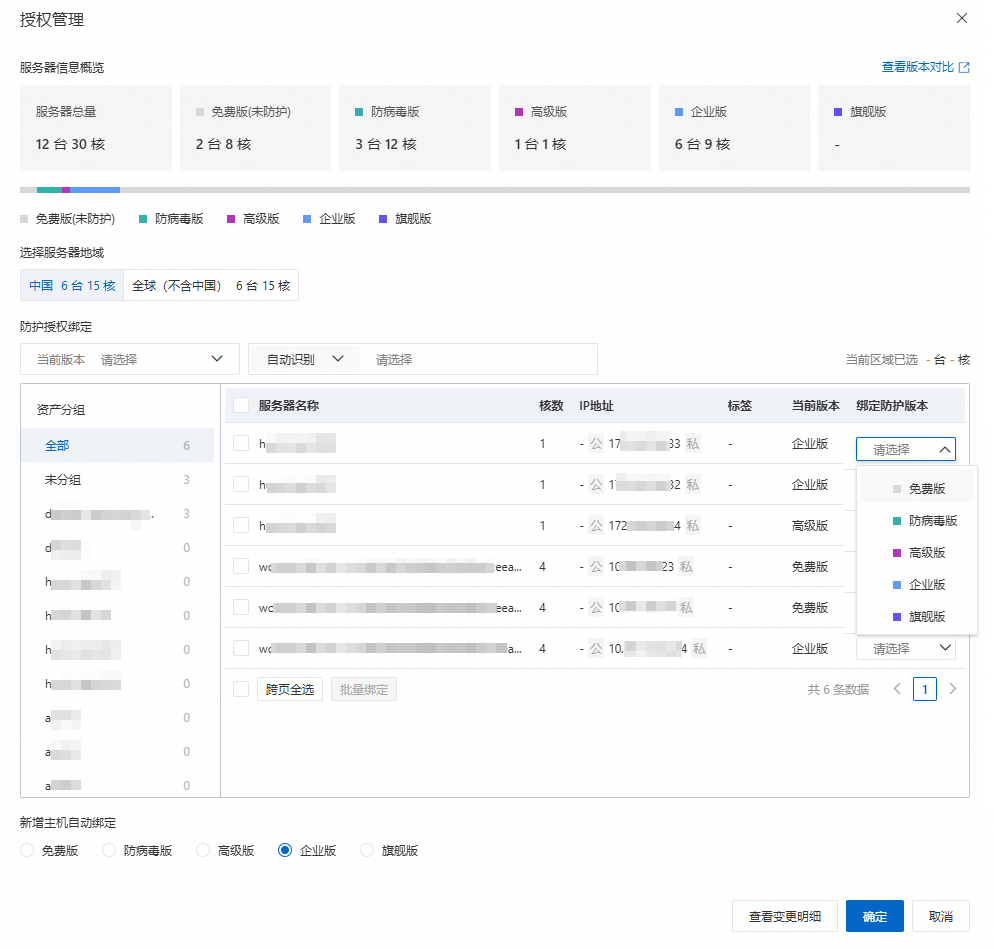The height and width of the screenshot is (949, 994).
Task: Open the 当前版本 filter dropdown
Action: pos(130,359)
